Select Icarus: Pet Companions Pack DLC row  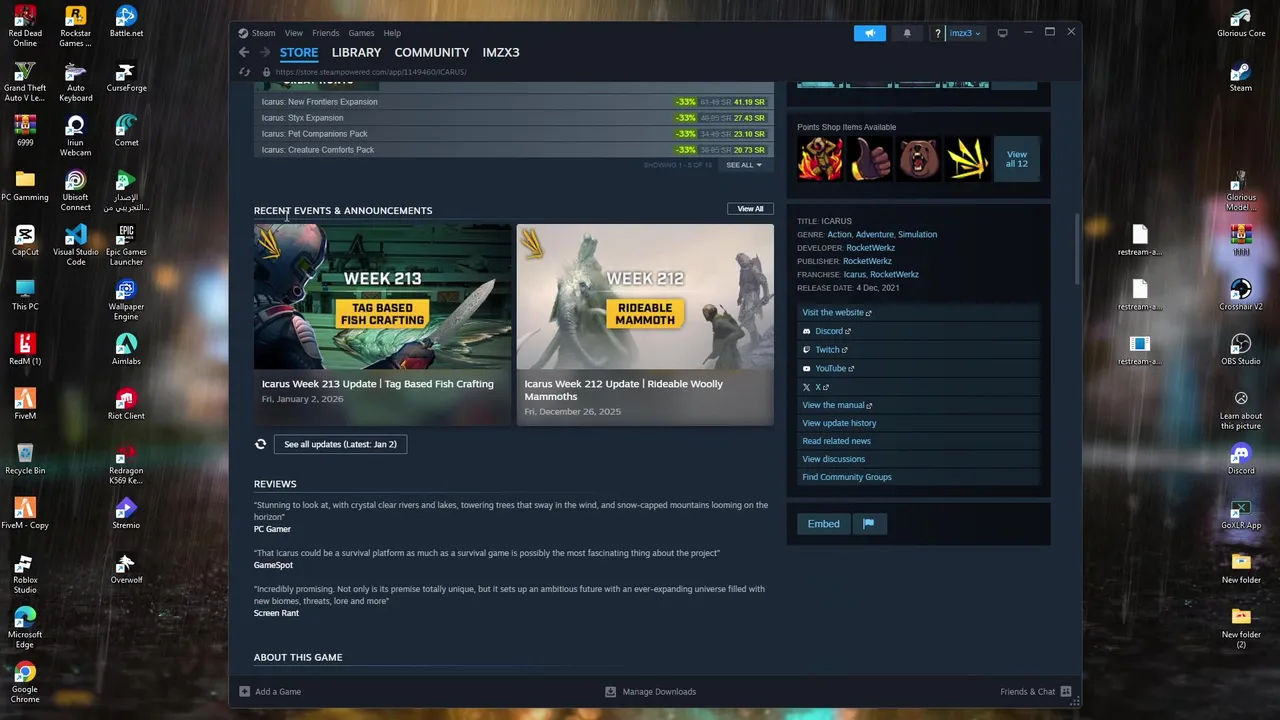tap(513, 134)
